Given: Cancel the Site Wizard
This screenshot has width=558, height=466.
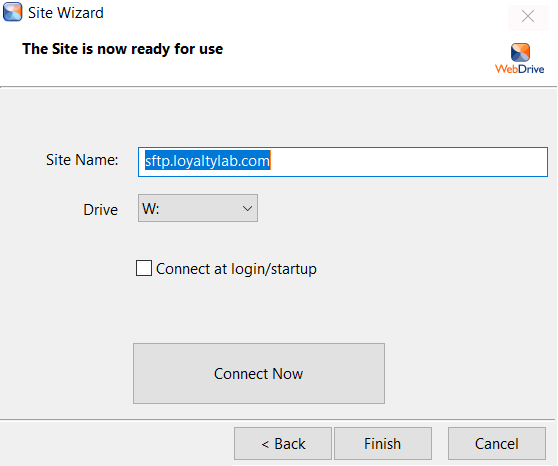Looking at the screenshot, I should coord(497,444).
